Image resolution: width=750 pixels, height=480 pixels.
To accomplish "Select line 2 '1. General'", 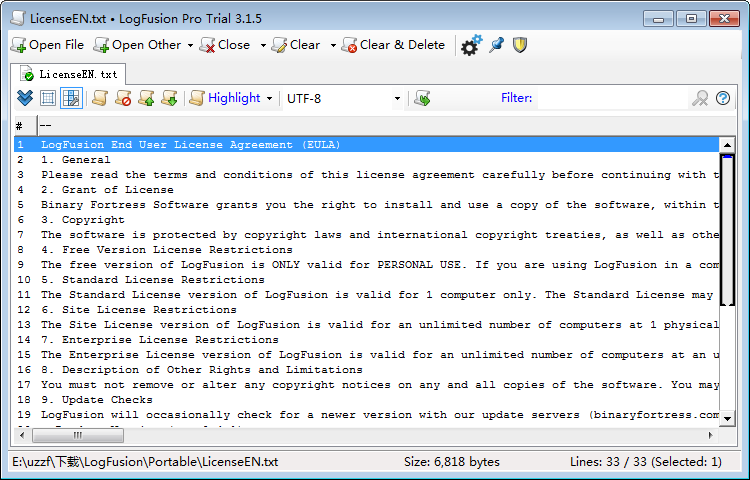I will coord(366,160).
